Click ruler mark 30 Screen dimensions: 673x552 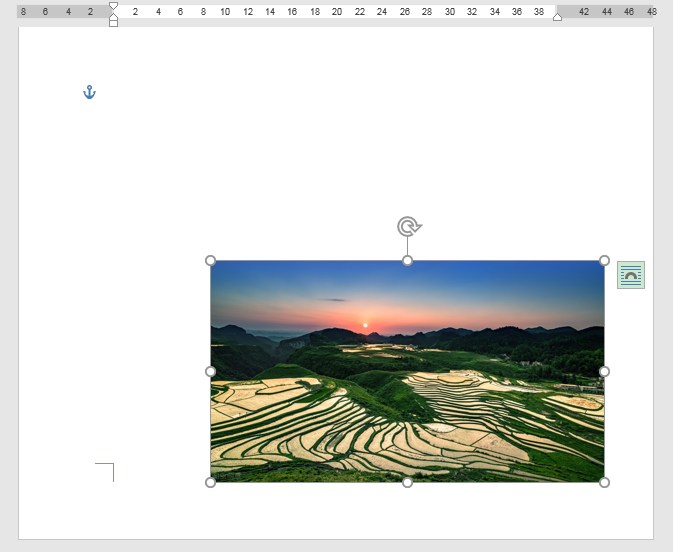point(449,12)
